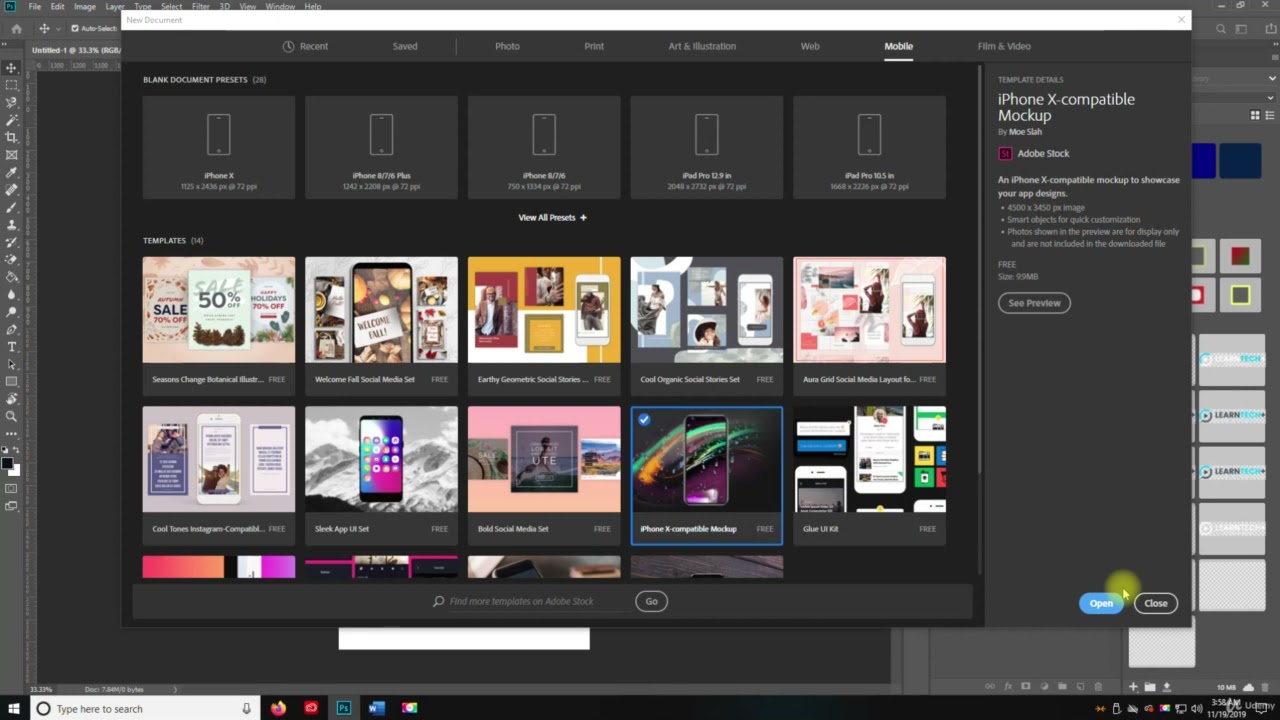Open Firefox from the taskbar
The image size is (1280, 720).
(x=278, y=708)
